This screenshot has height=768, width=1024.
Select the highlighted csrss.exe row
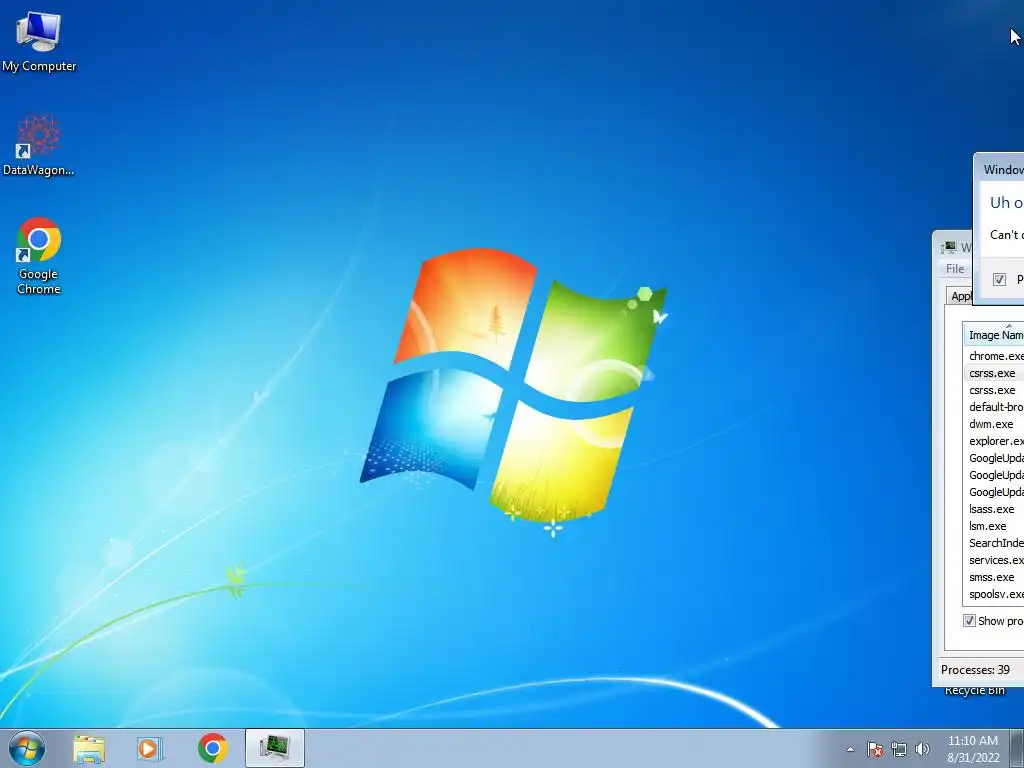pyautogui.click(x=994, y=373)
